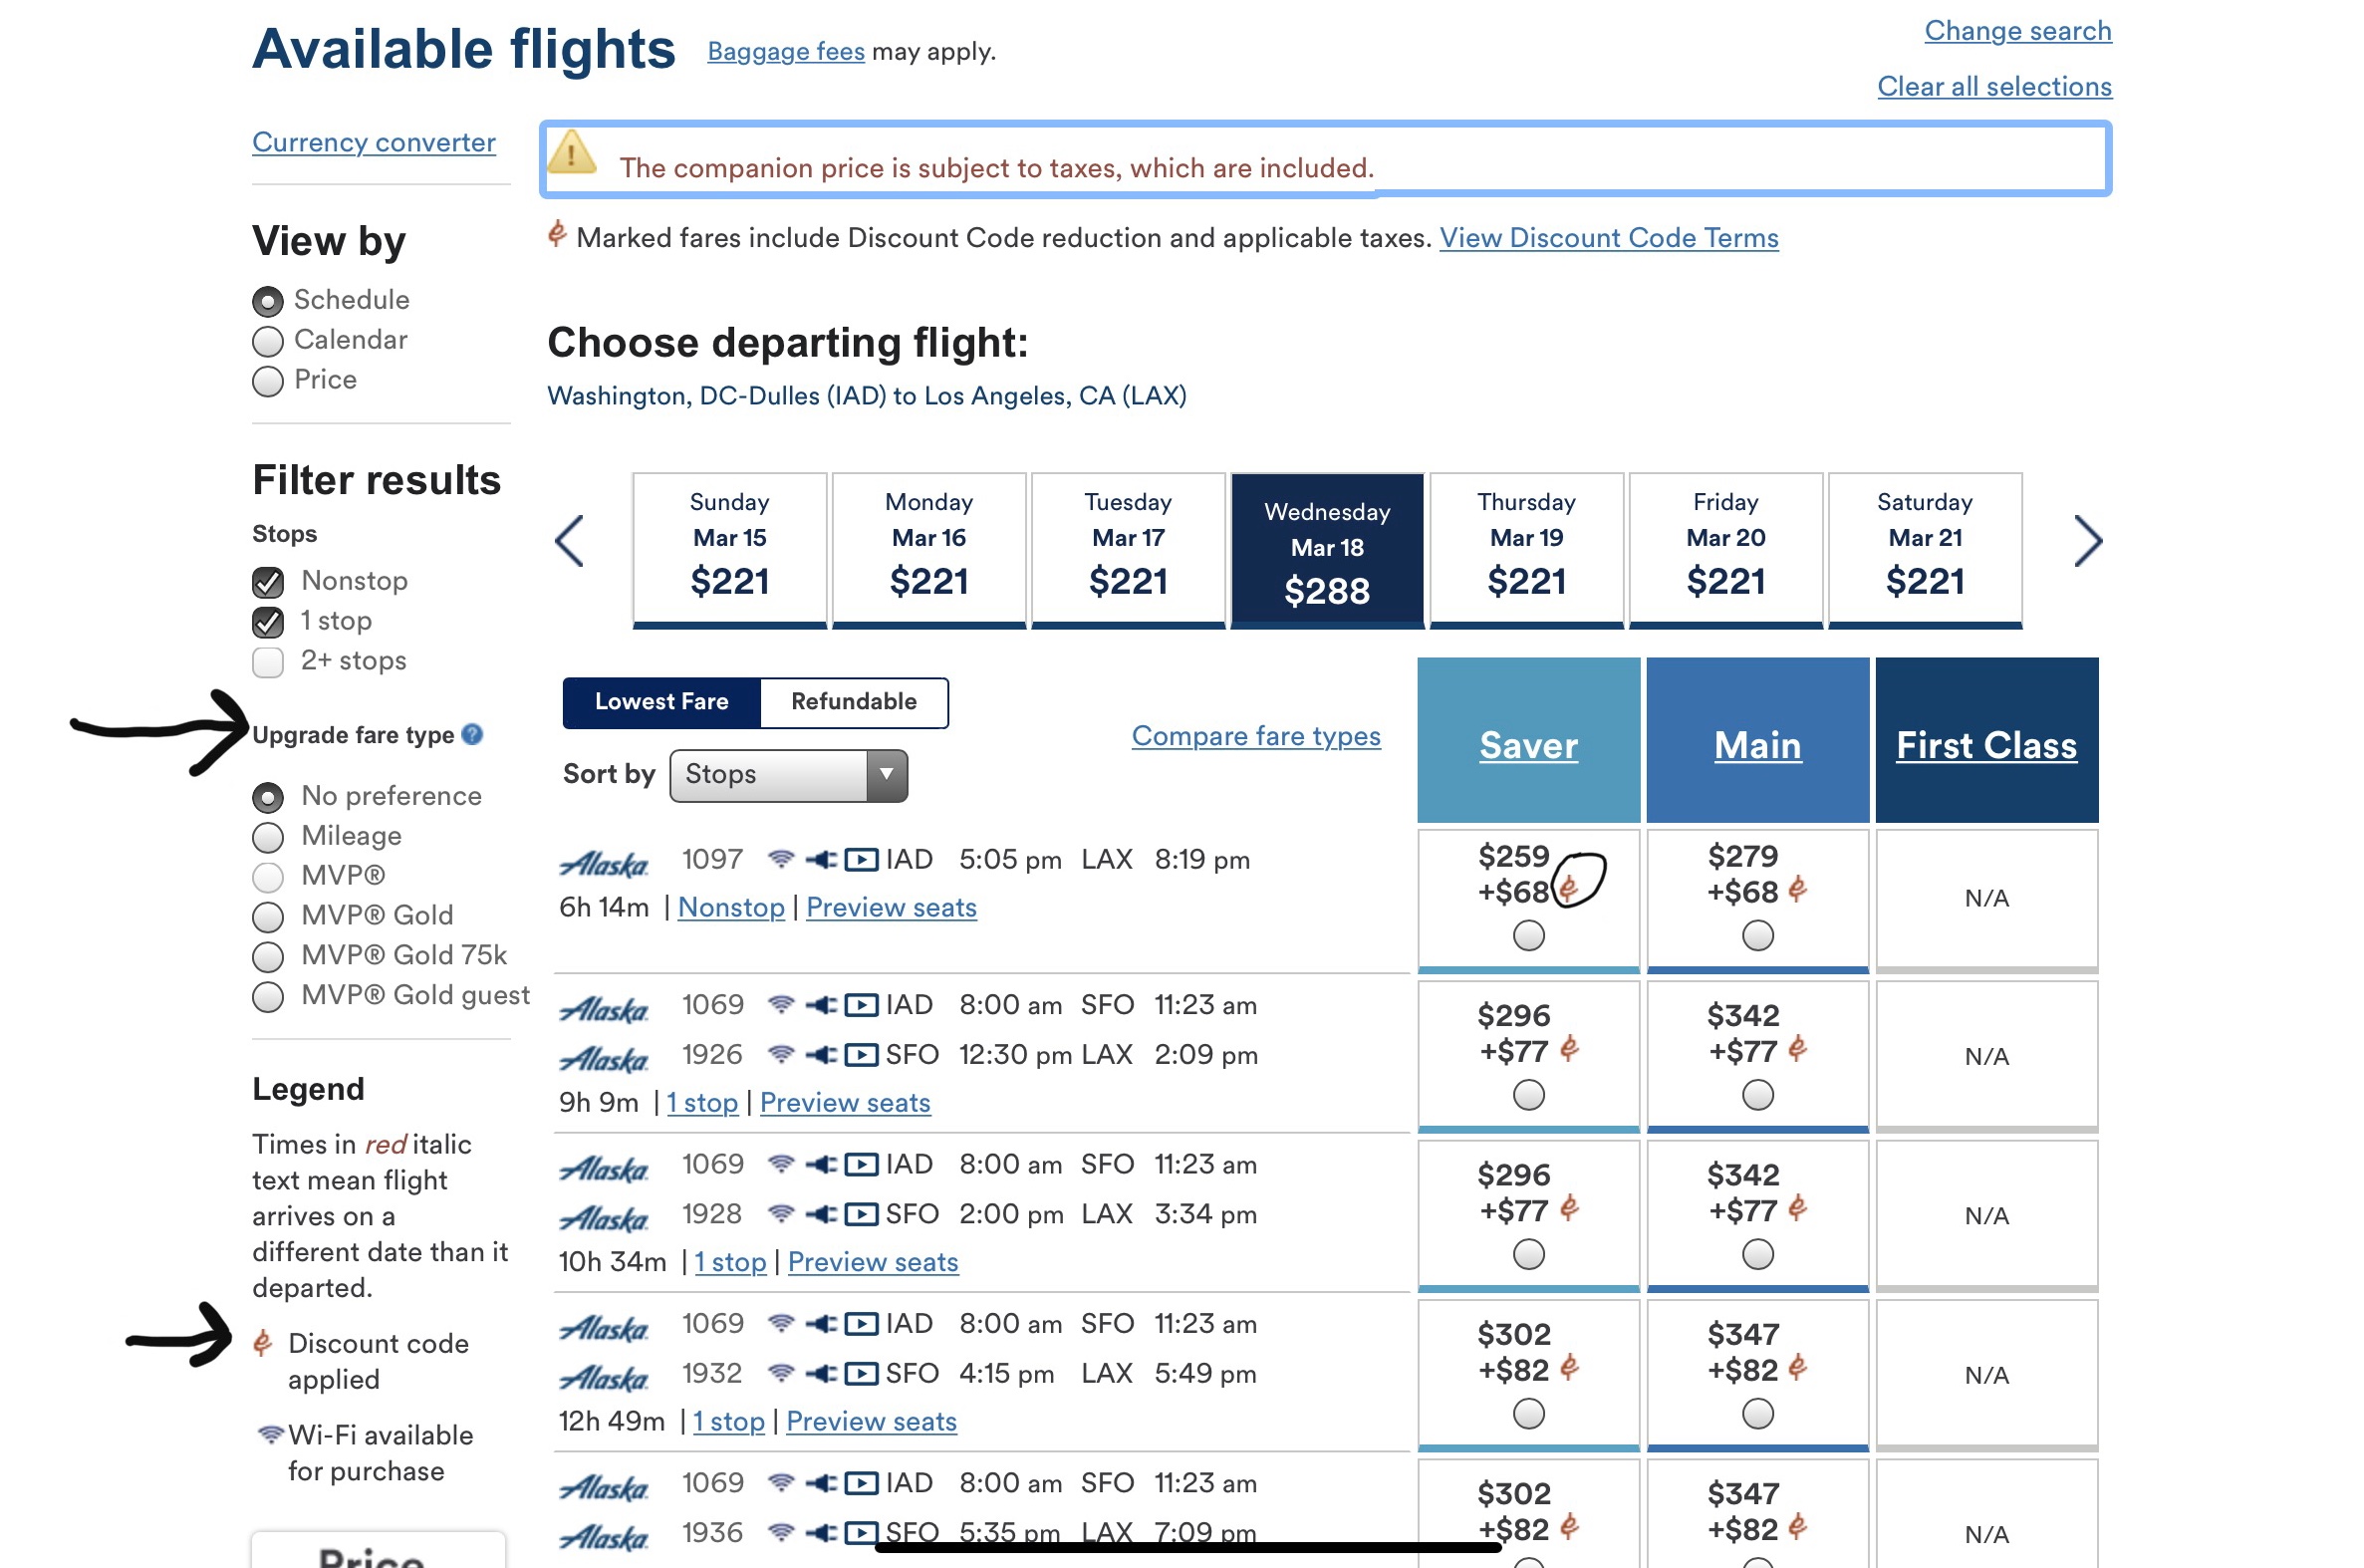
Task: Click the discount code icon in the Legend
Action: (262, 1344)
